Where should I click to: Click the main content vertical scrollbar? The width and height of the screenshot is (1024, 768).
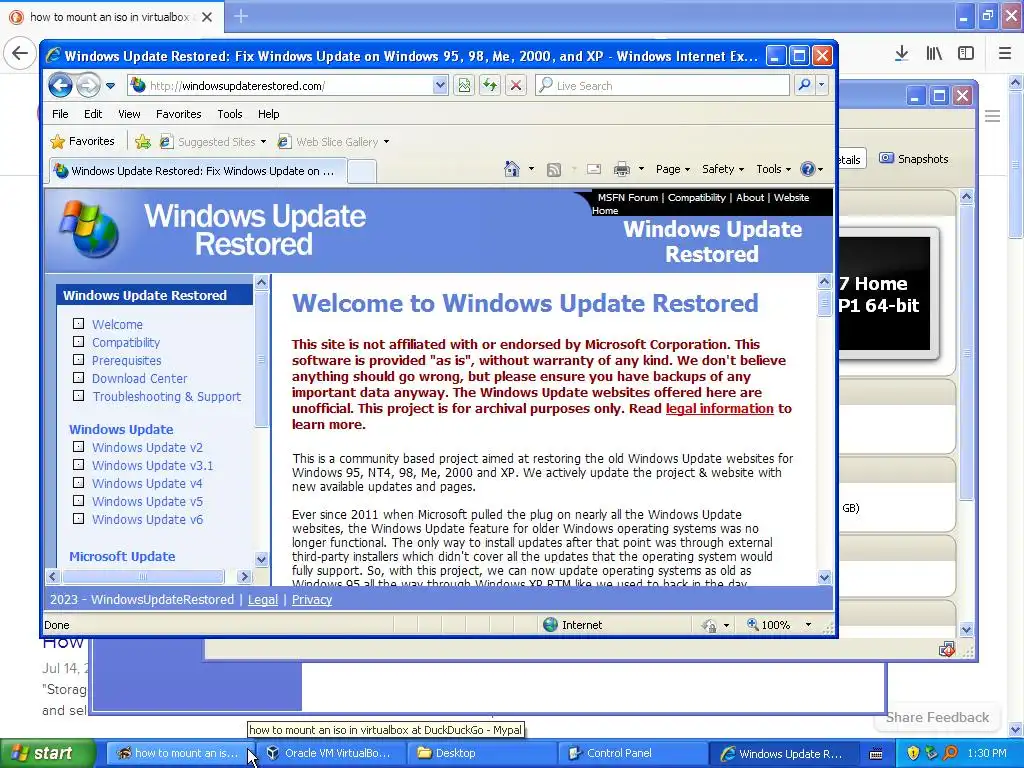coord(824,429)
